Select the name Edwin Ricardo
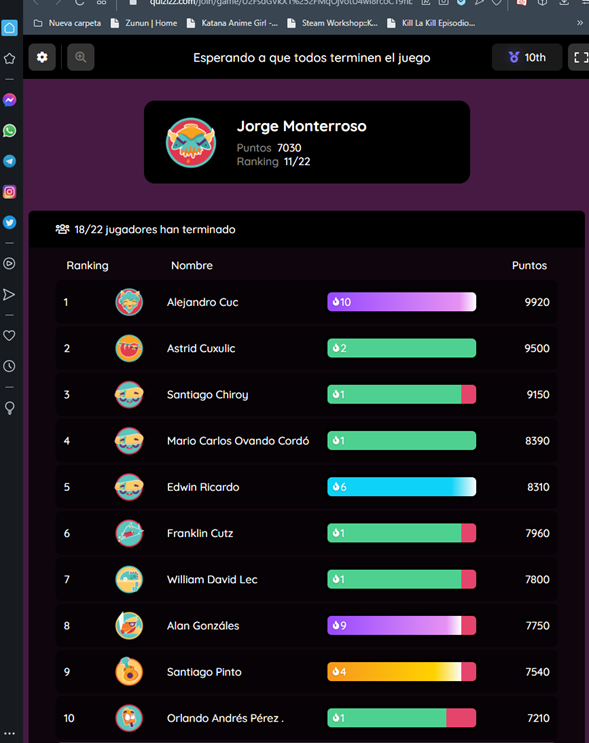Viewport: 589px width, 743px height. click(203, 487)
